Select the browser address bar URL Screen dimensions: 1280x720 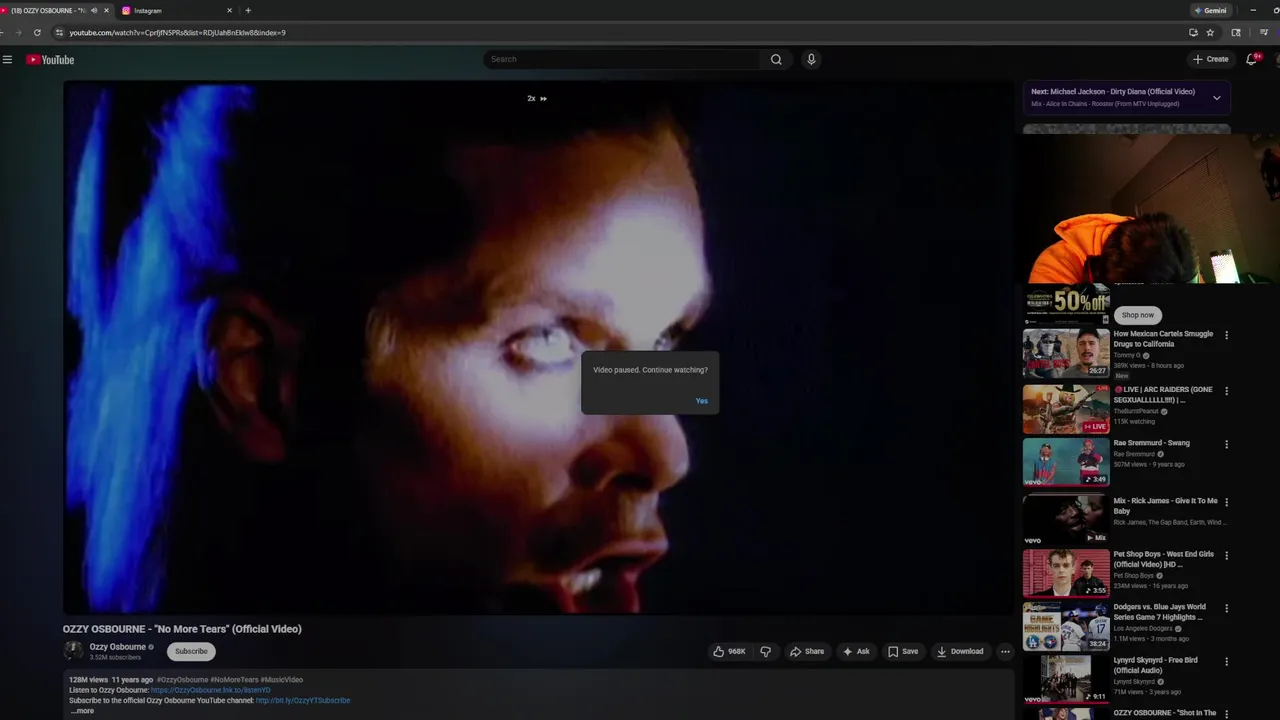(x=177, y=32)
